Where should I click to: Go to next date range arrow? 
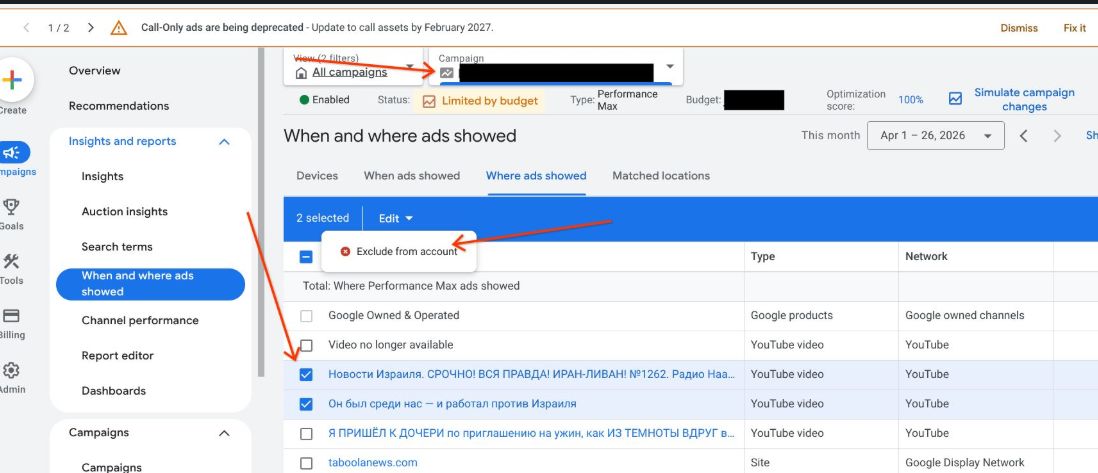tap(1057, 136)
